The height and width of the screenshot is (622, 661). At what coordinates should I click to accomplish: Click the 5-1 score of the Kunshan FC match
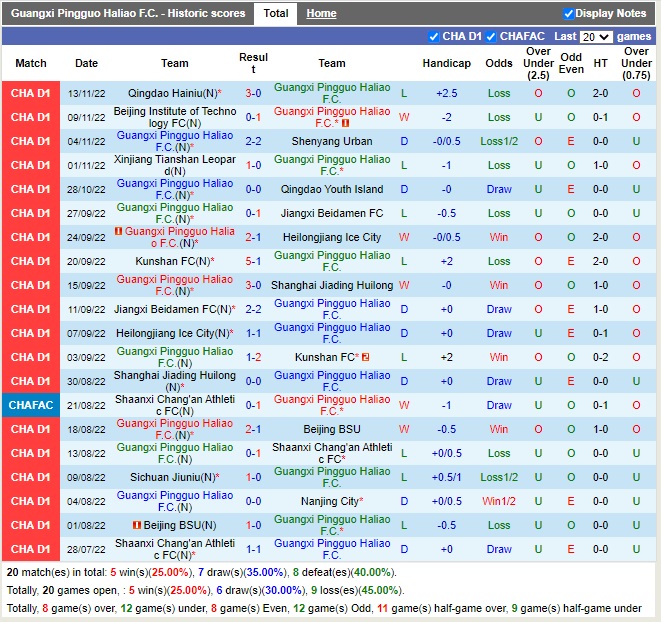pos(254,261)
